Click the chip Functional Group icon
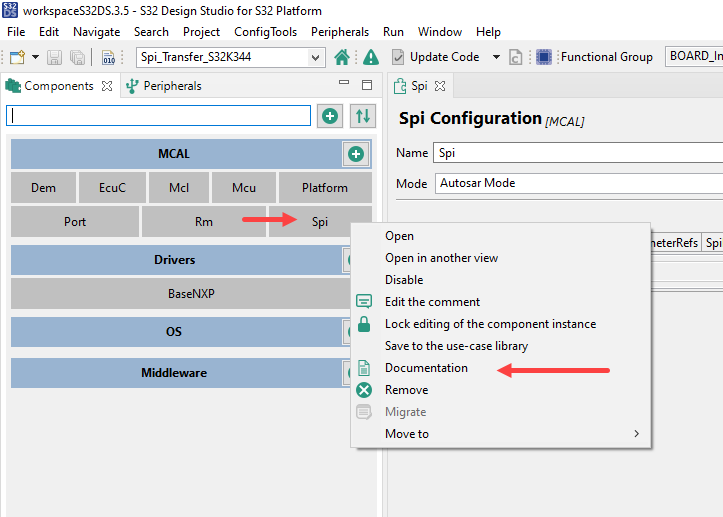The width and height of the screenshot is (723, 517). pos(544,57)
